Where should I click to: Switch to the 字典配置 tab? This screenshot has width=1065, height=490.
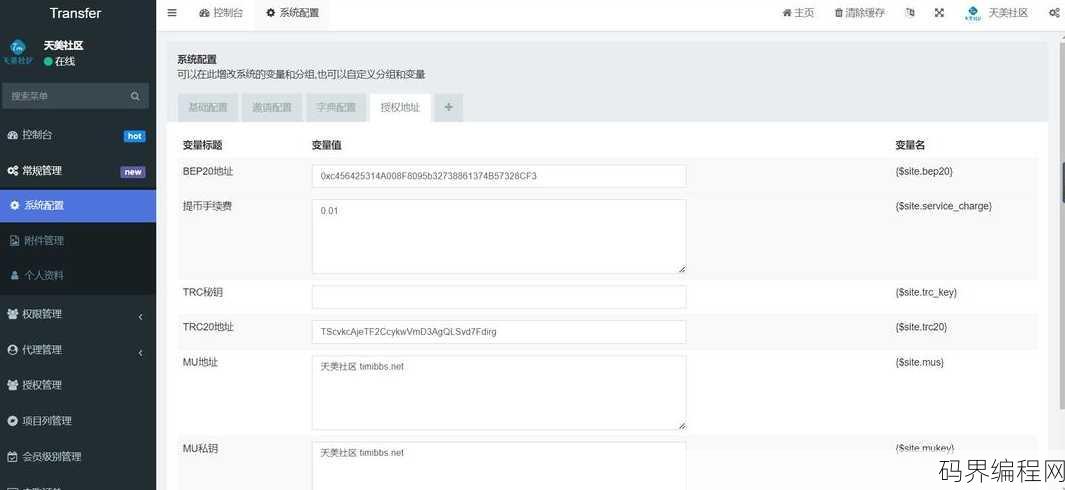pos(336,107)
